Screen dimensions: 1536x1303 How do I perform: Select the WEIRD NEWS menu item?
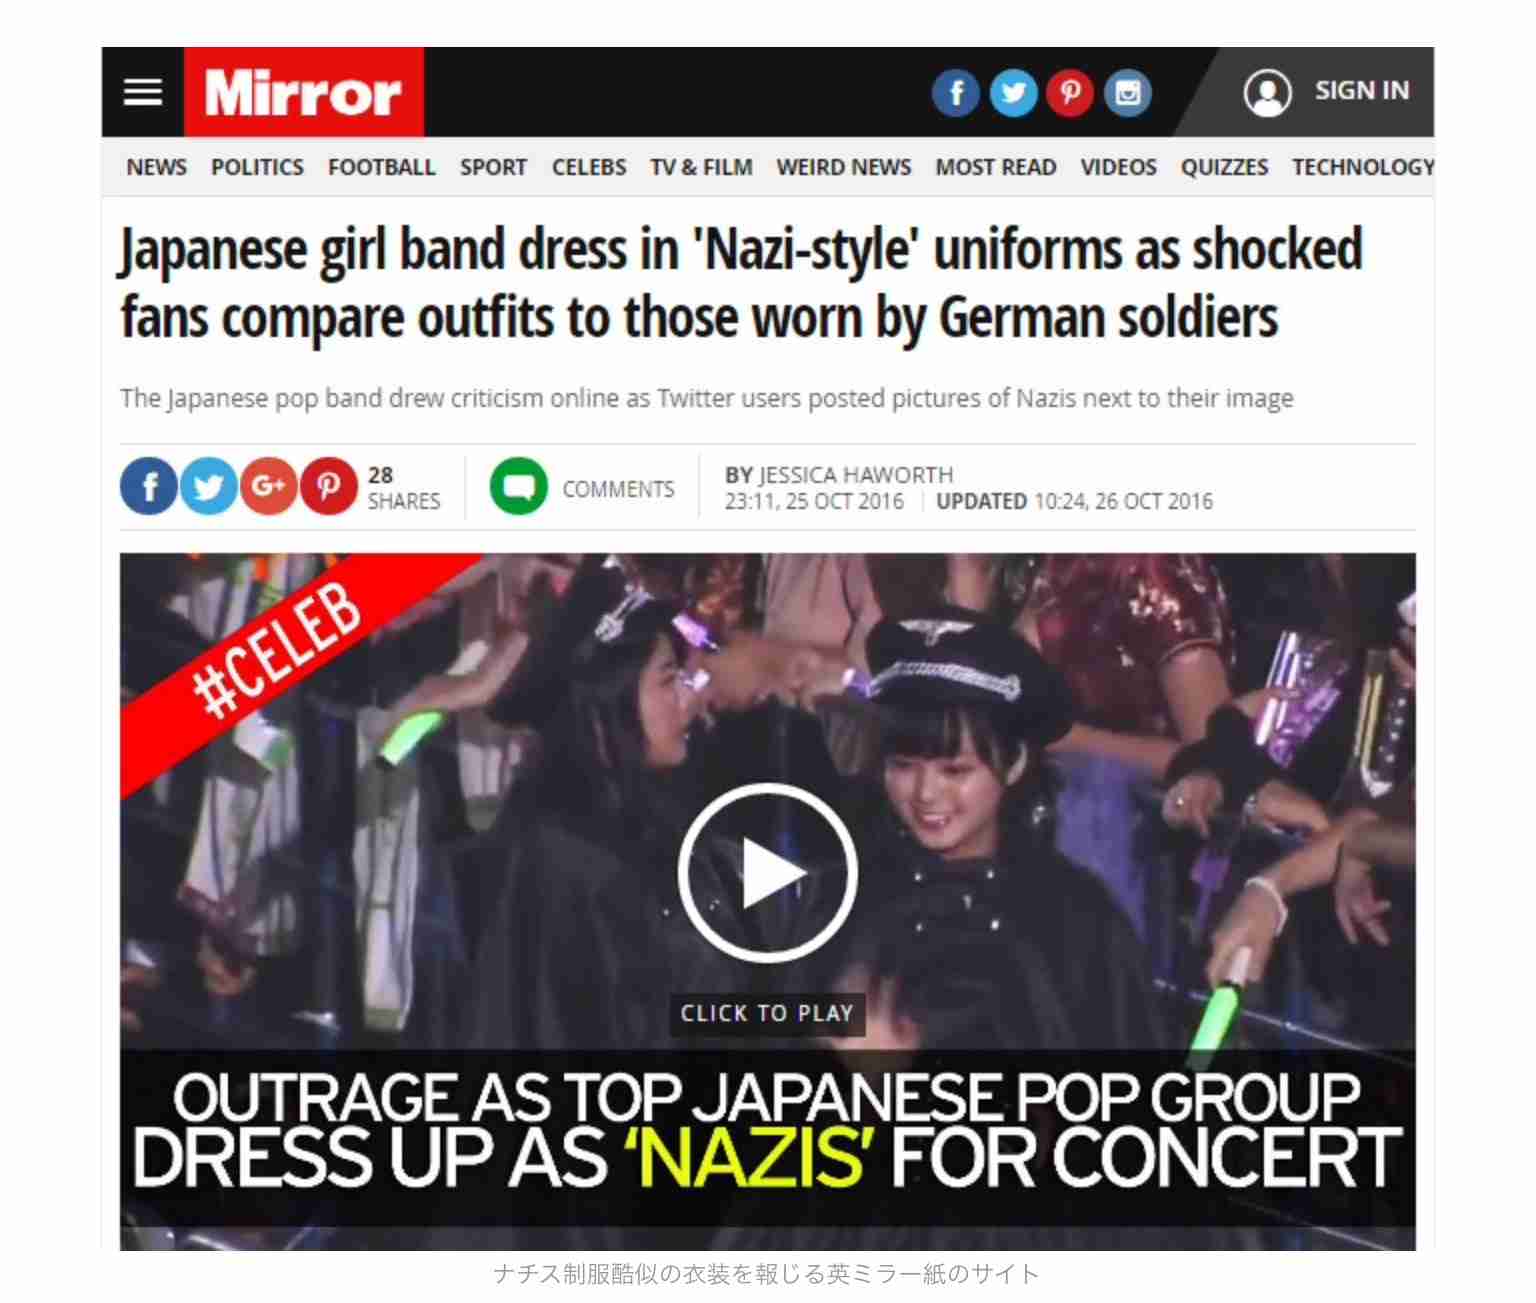[x=844, y=167]
